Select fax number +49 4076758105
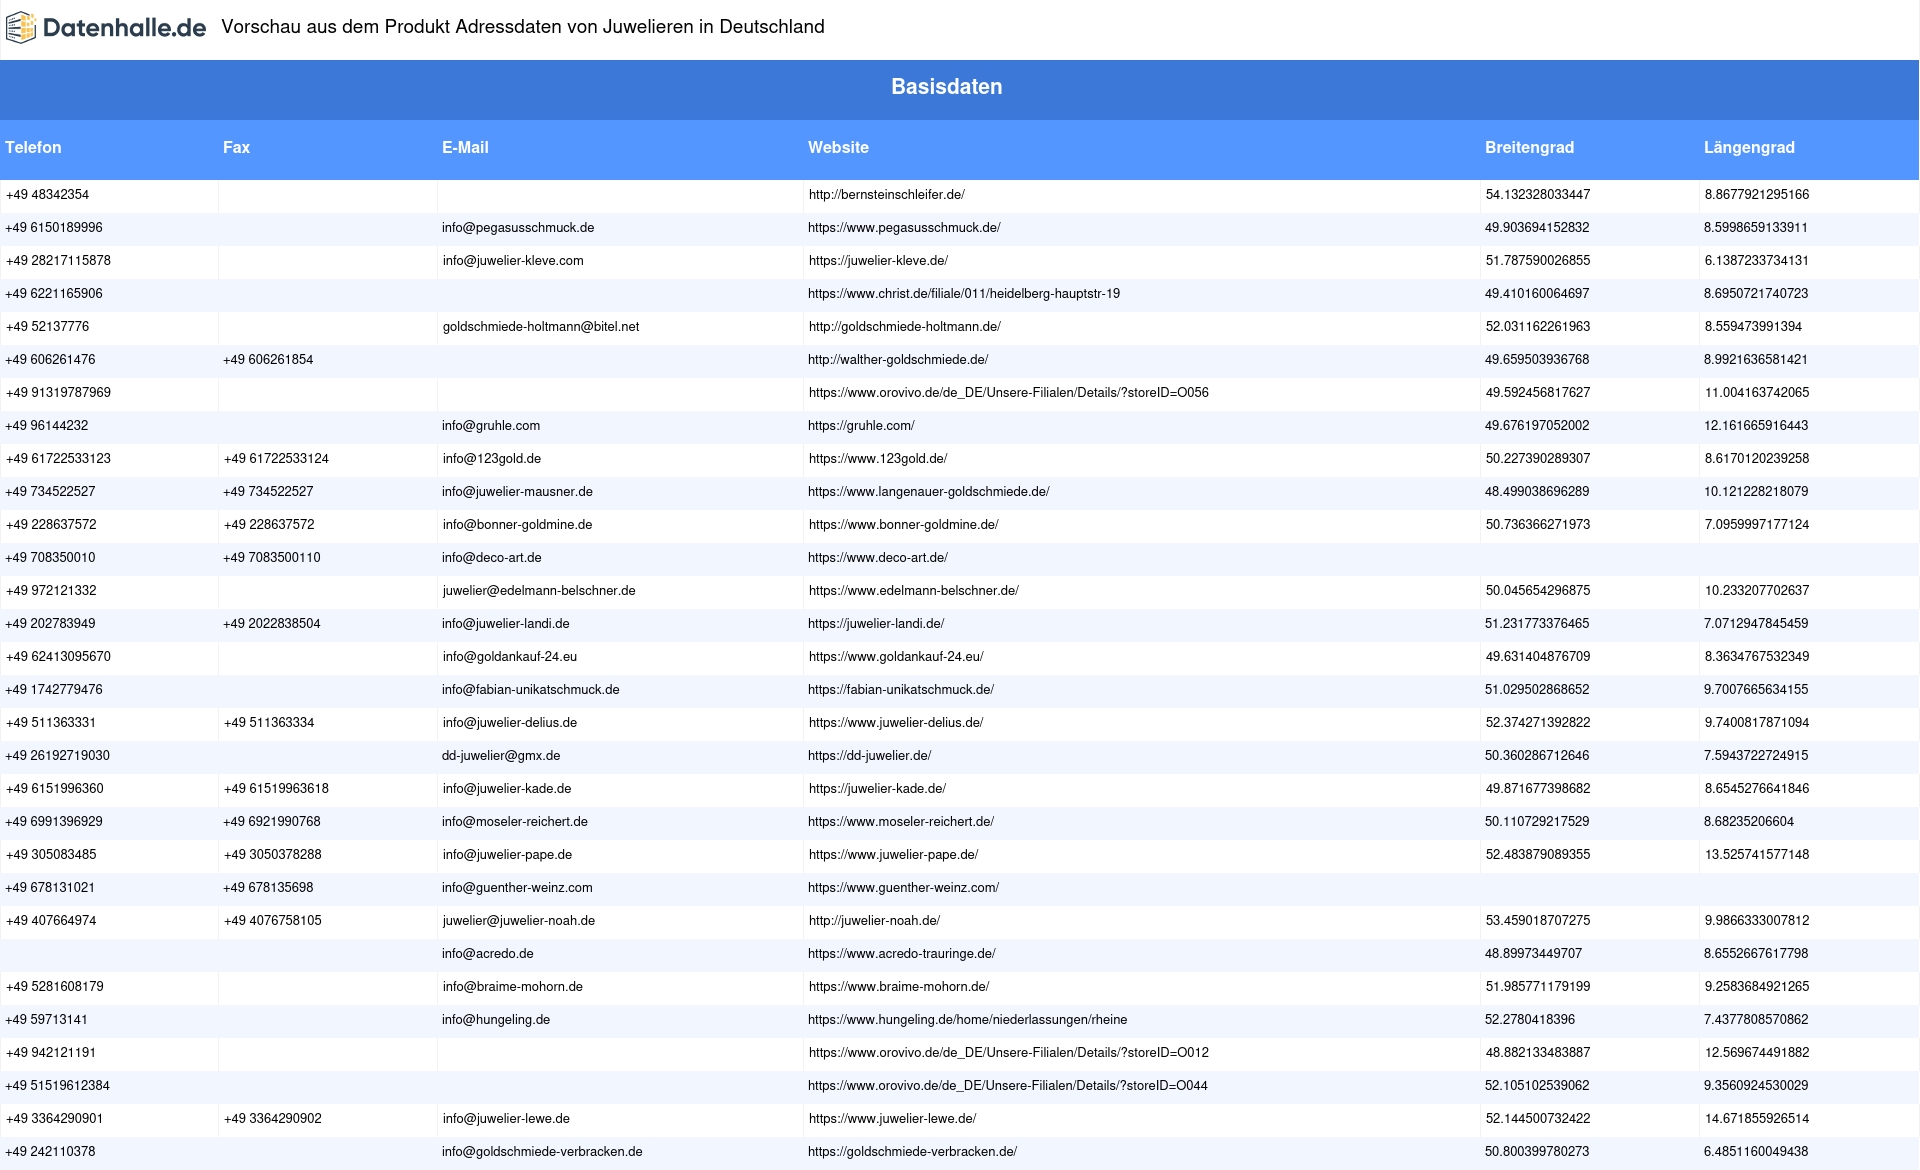The image size is (1920, 1170). pos(273,921)
